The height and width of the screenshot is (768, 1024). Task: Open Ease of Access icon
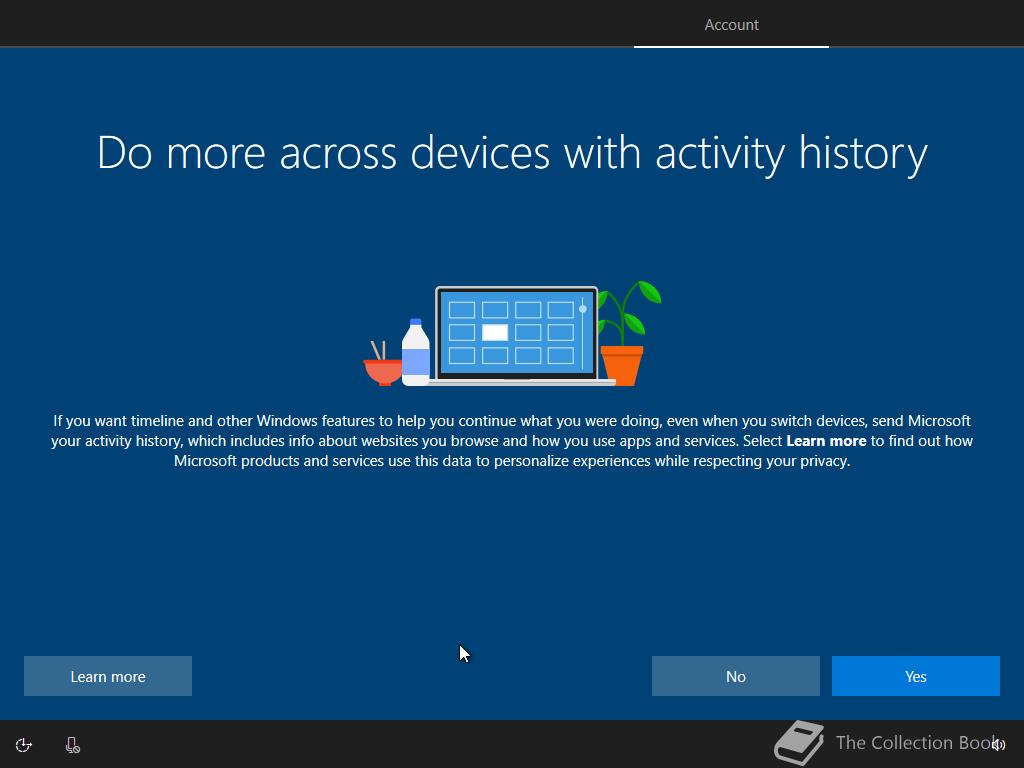click(x=24, y=745)
